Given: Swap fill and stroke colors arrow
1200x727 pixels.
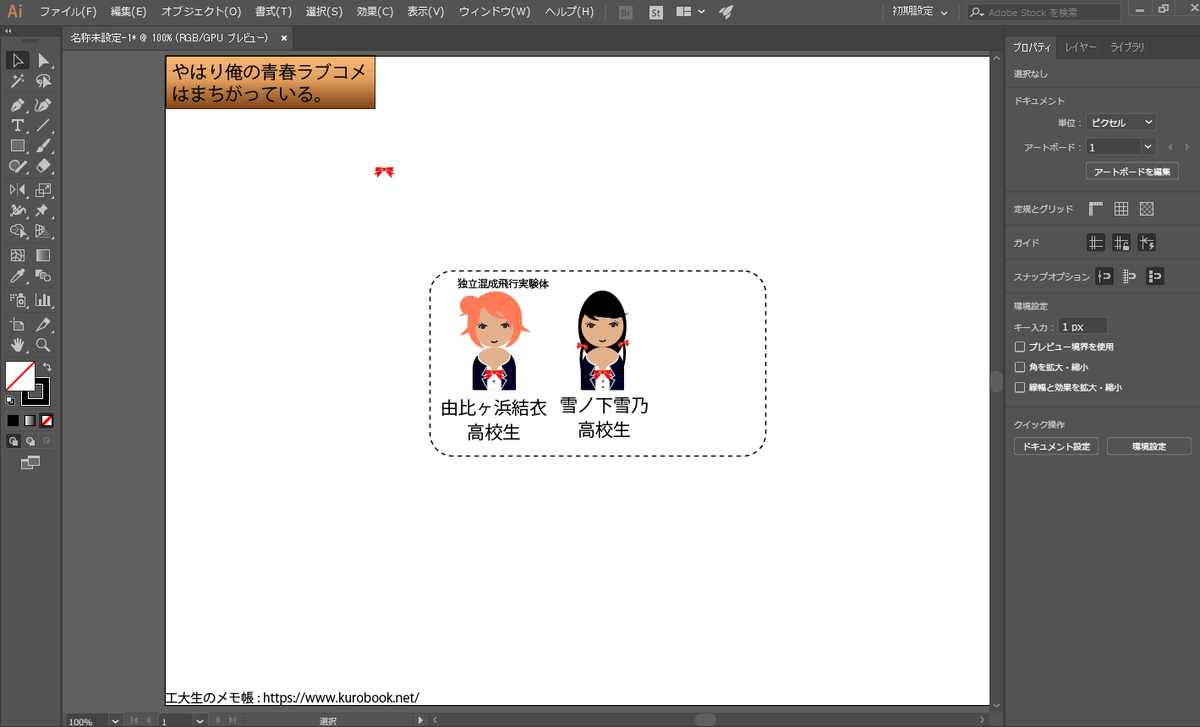Looking at the screenshot, I should click(x=46, y=367).
